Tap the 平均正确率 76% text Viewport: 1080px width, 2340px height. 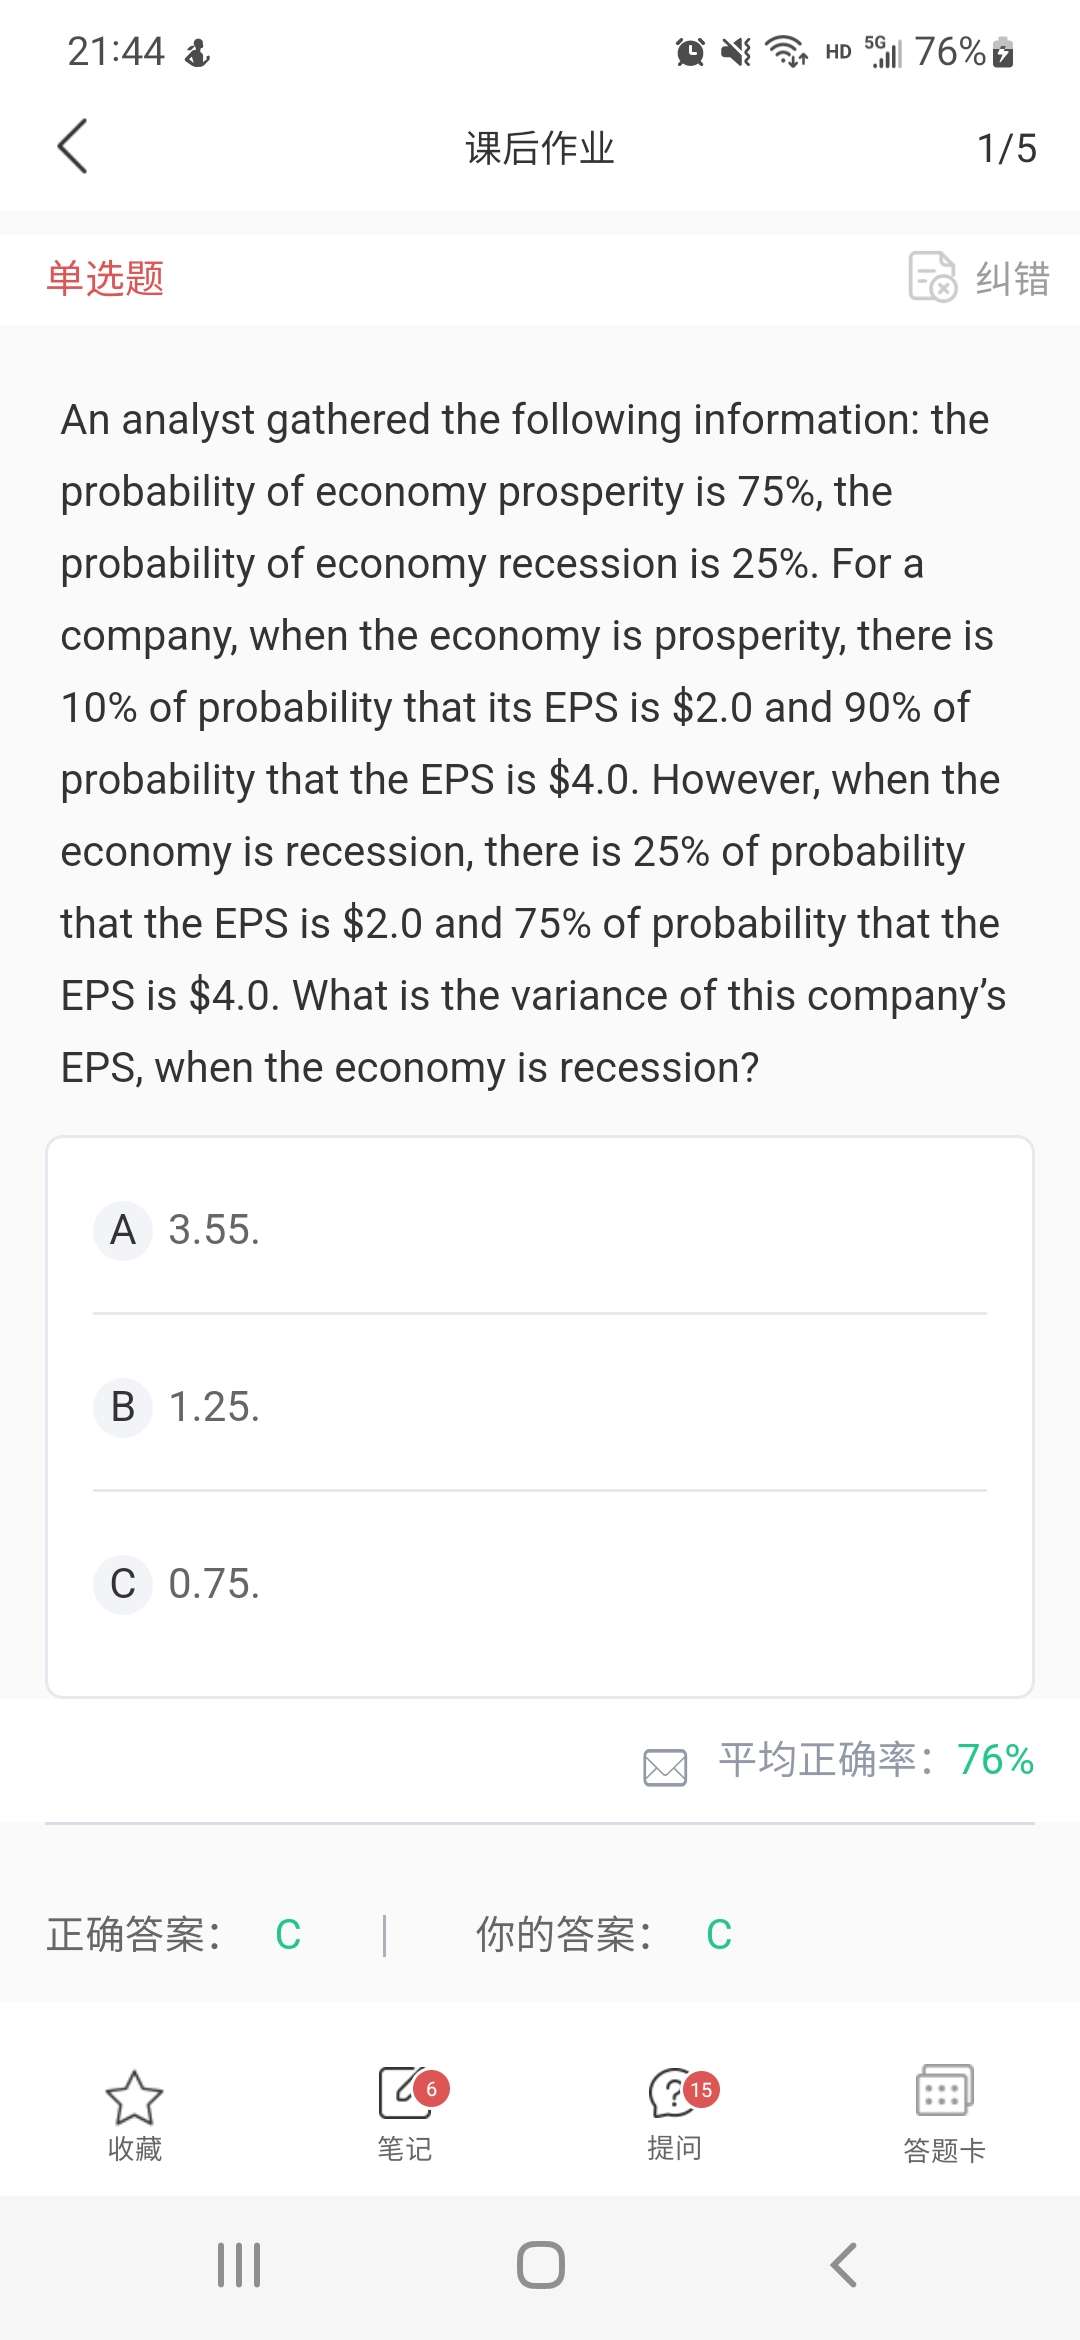(876, 1759)
